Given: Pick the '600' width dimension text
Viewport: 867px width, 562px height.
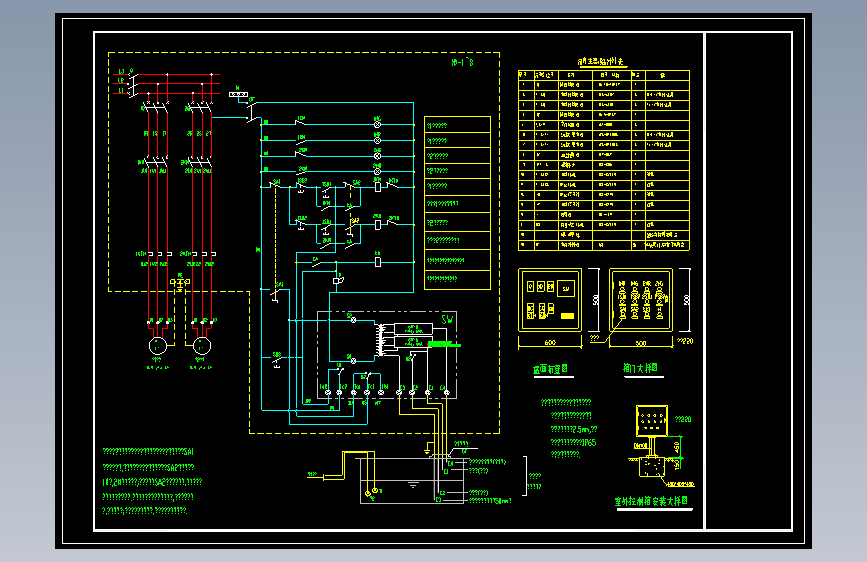Looking at the screenshot, I should point(550,343).
